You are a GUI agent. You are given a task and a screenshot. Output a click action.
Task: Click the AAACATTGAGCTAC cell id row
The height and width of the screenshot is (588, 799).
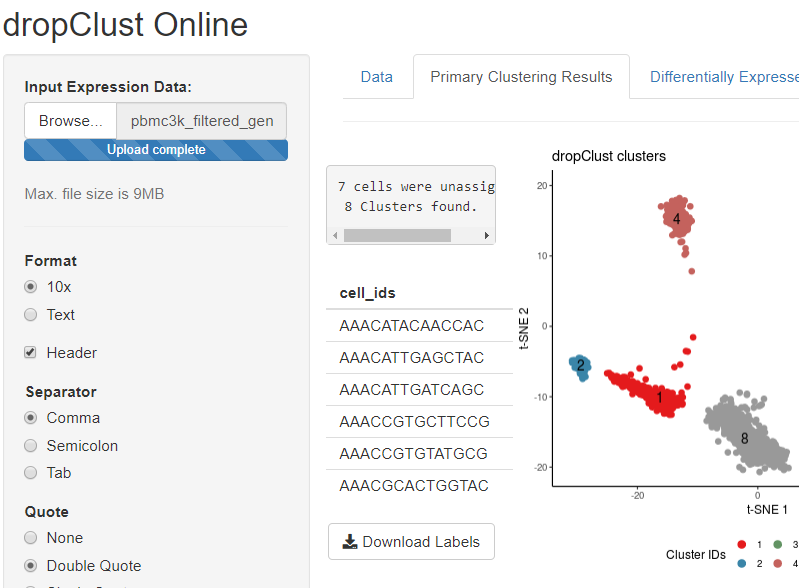coord(419,358)
